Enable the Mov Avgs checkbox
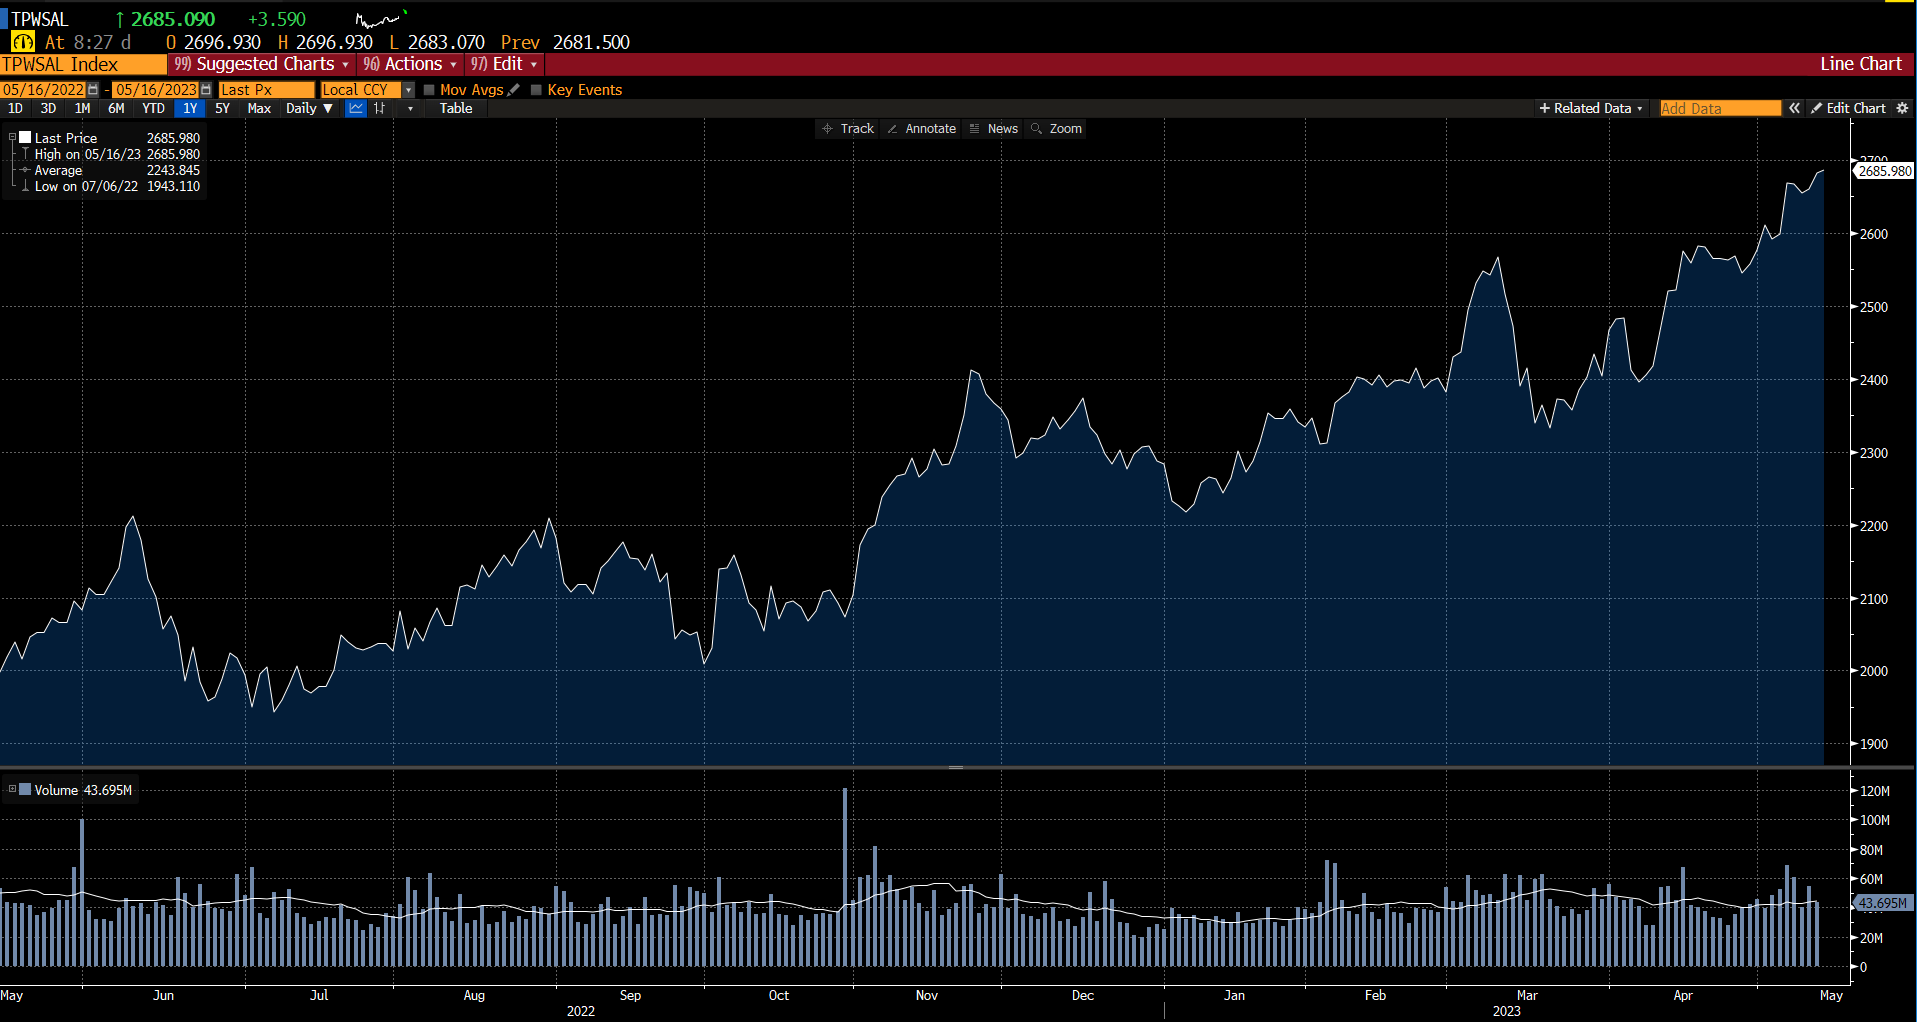The image size is (1917, 1022). (x=429, y=90)
